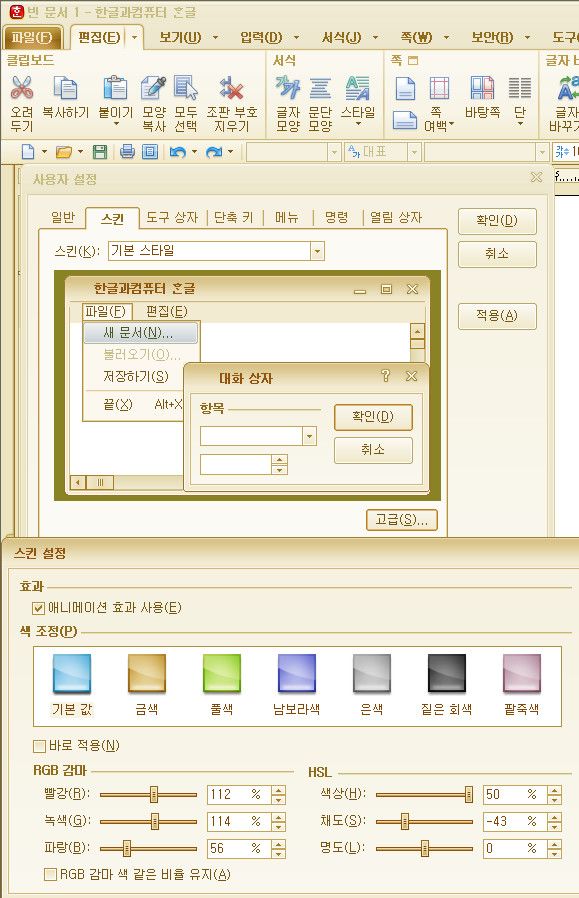Switch to the 메뉴 tab
Viewport: 579px width, 898px height.
pyautogui.click(x=286, y=218)
